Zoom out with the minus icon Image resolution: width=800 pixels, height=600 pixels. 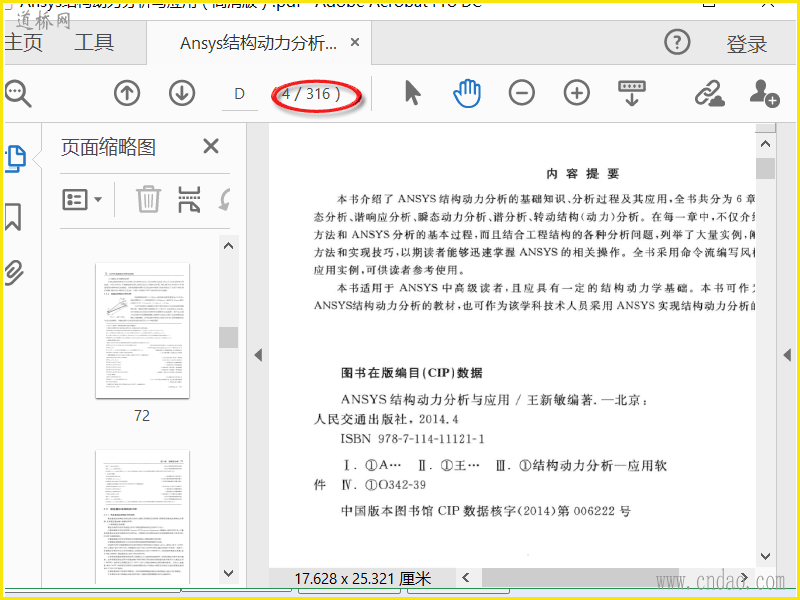tap(521, 93)
